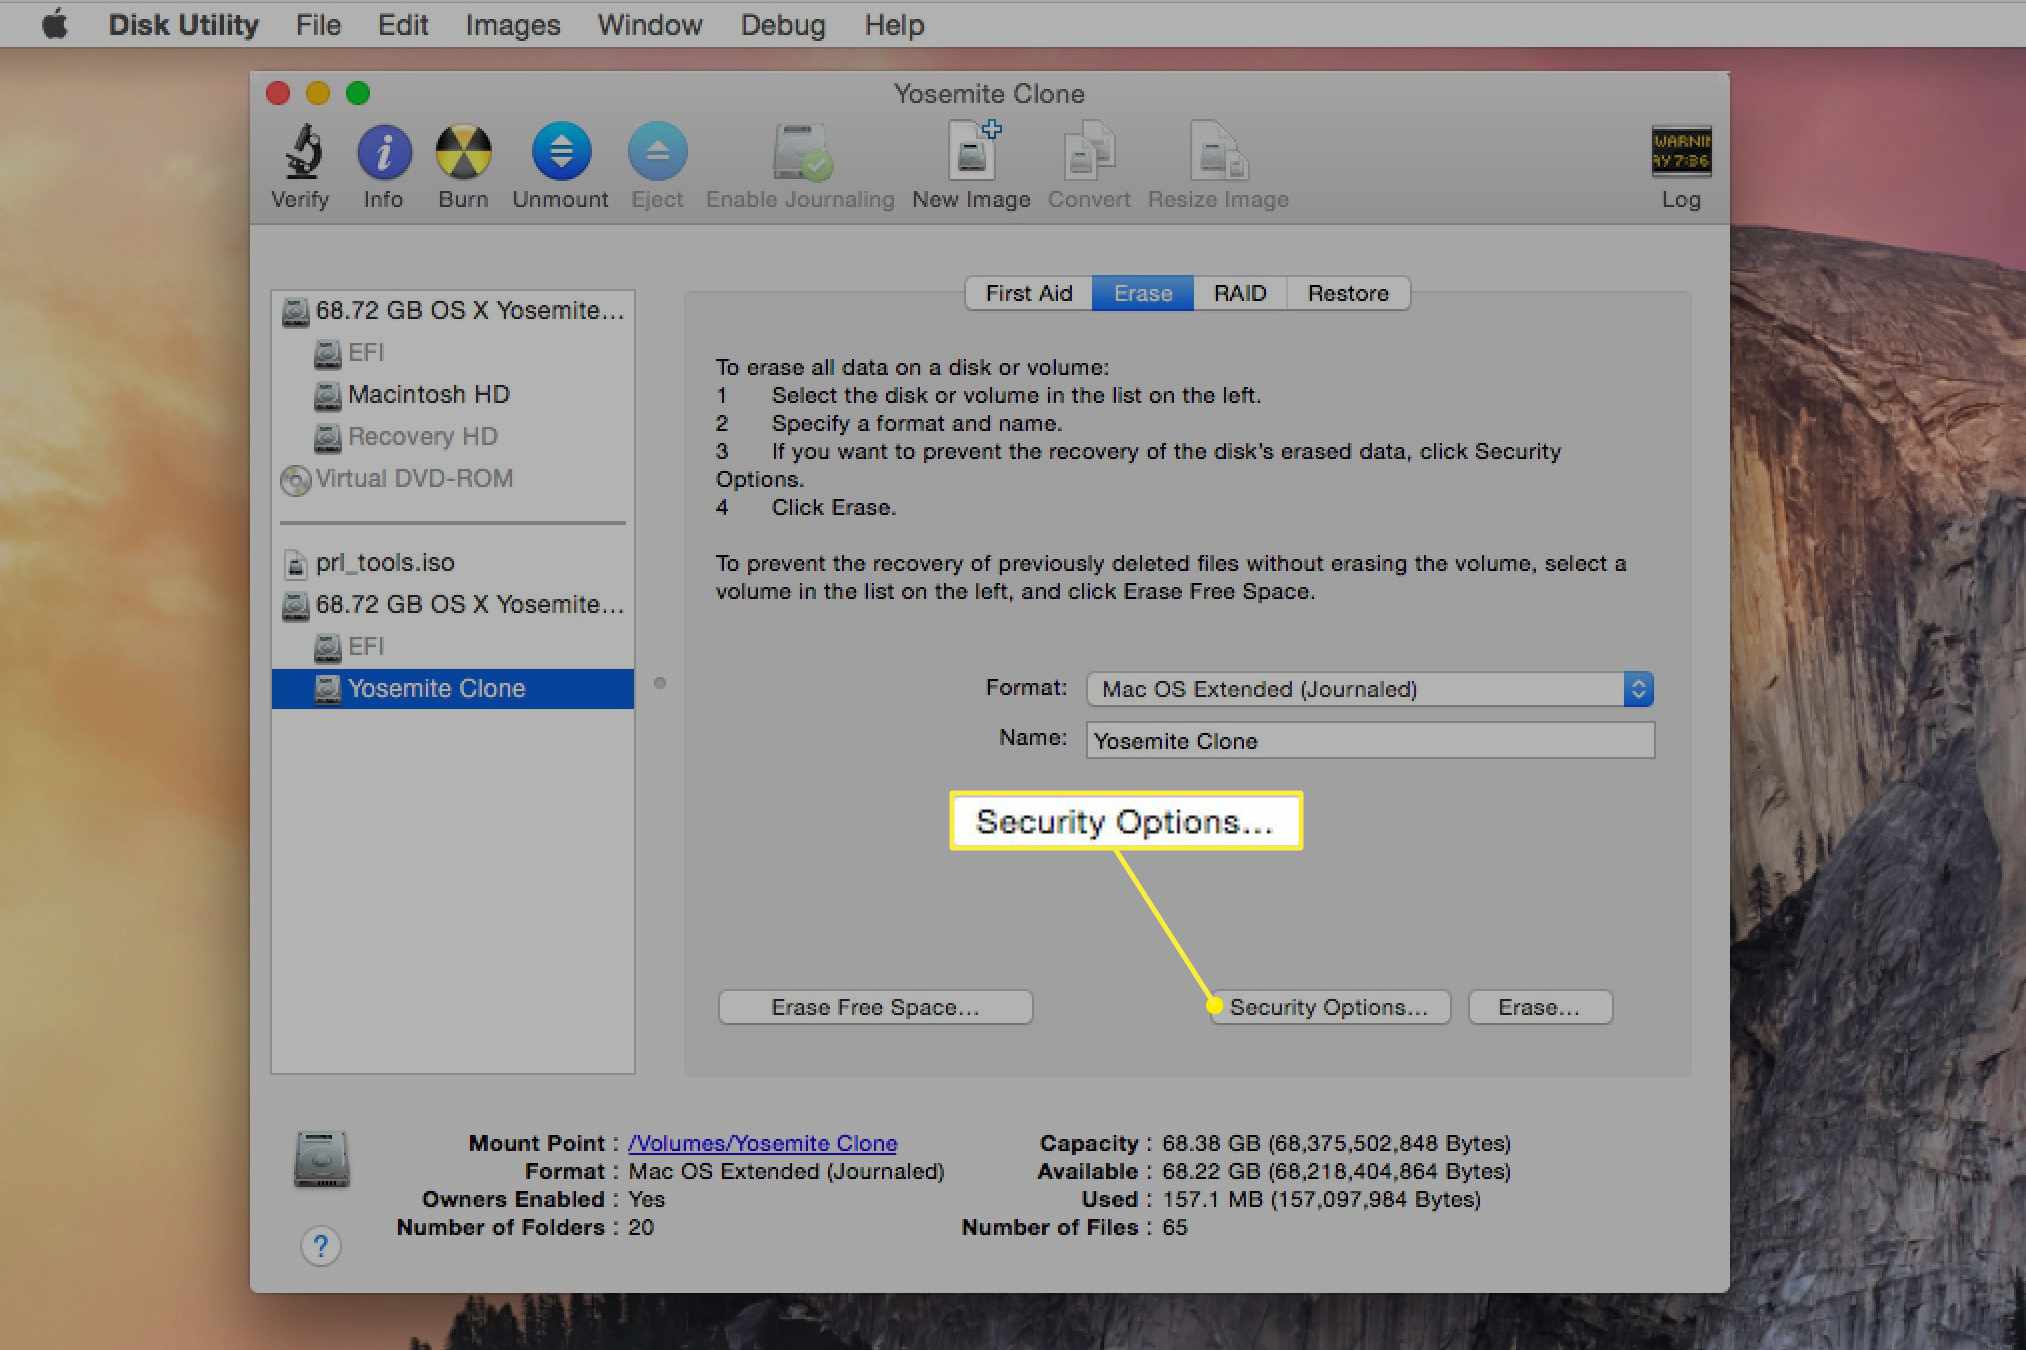Switch to the Erase tab
2026x1350 pixels.
click(1143, 293)
